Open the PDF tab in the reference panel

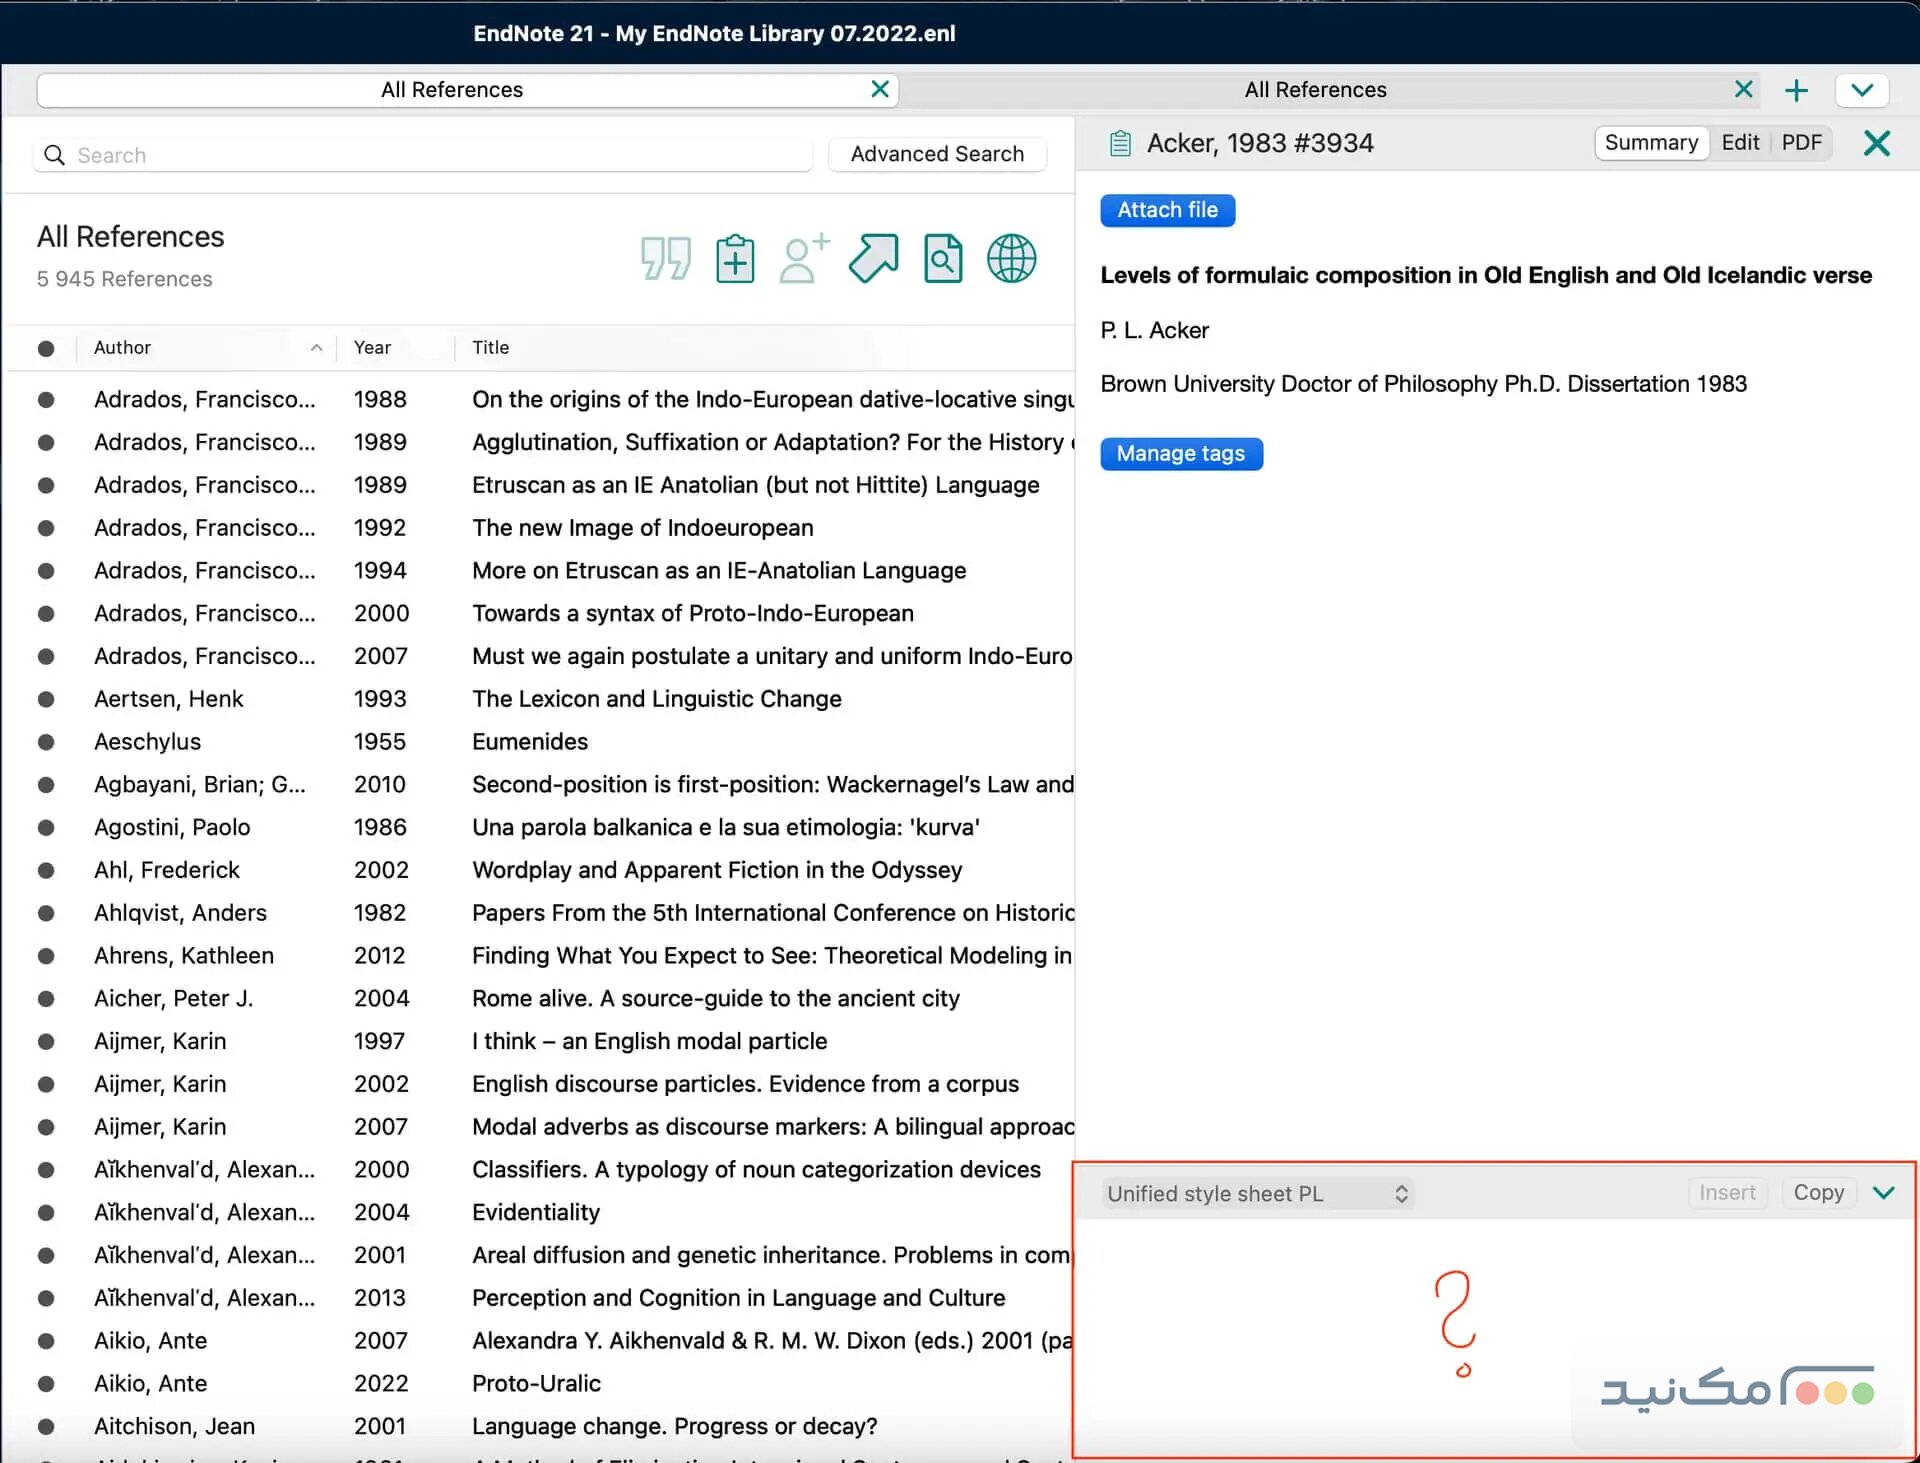click(1801, 142)
